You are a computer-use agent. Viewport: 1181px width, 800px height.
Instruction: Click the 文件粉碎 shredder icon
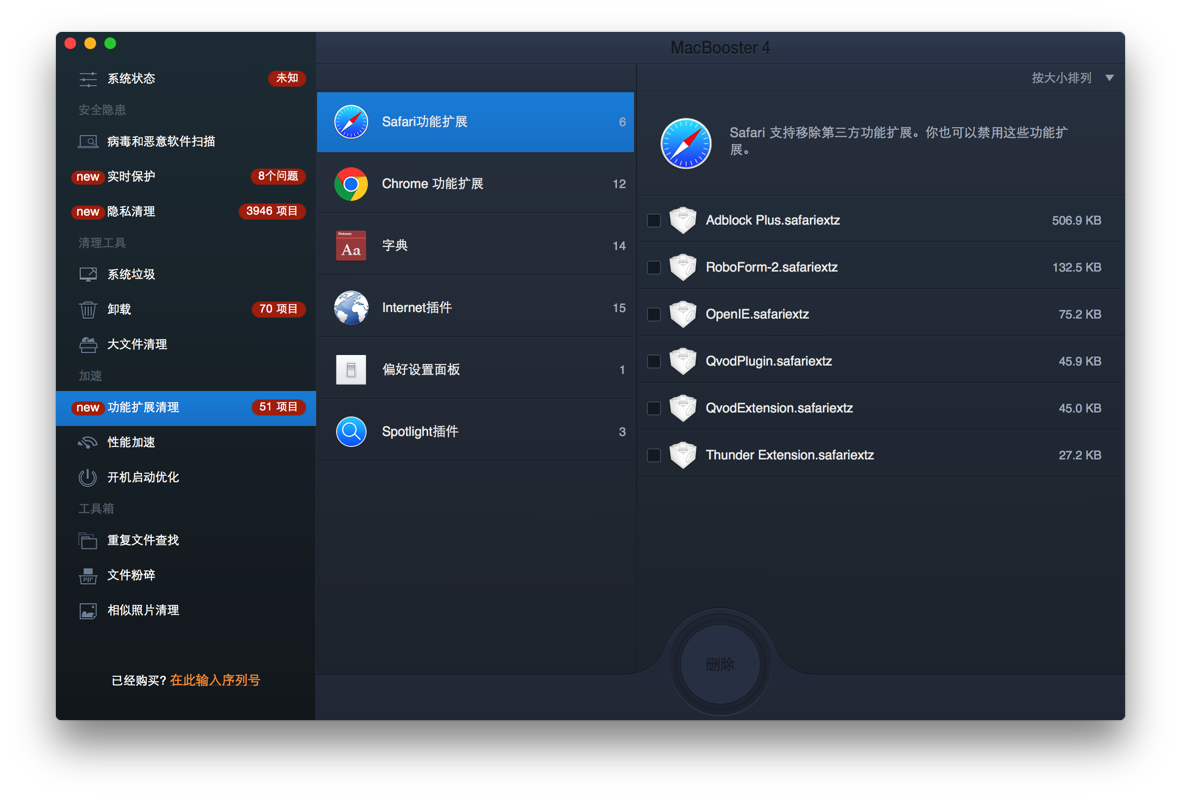[88, 576]
